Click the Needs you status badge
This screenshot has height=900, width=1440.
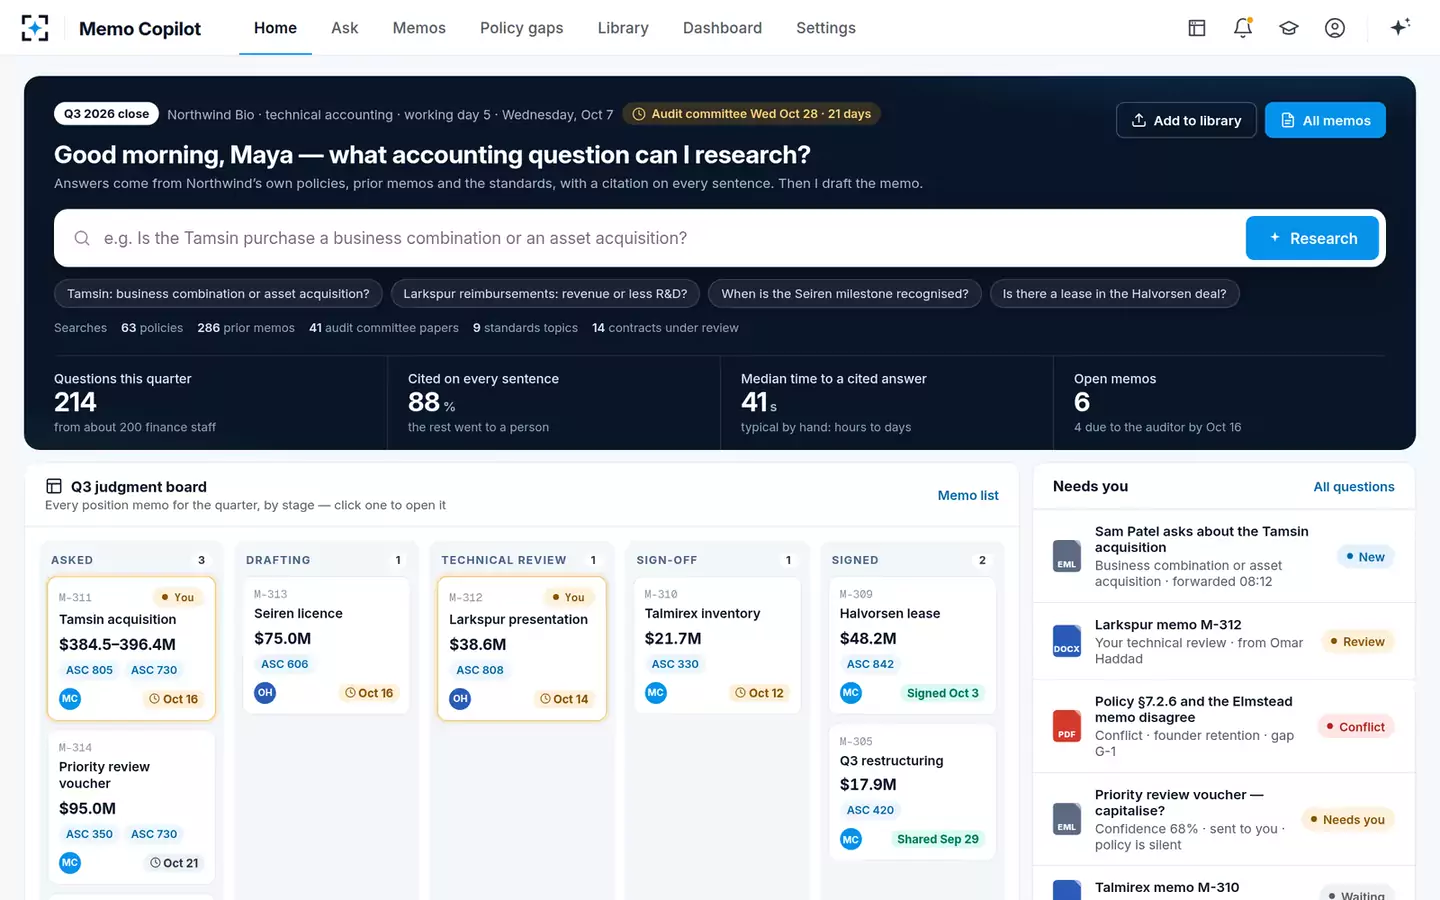tap(1347, 820)
